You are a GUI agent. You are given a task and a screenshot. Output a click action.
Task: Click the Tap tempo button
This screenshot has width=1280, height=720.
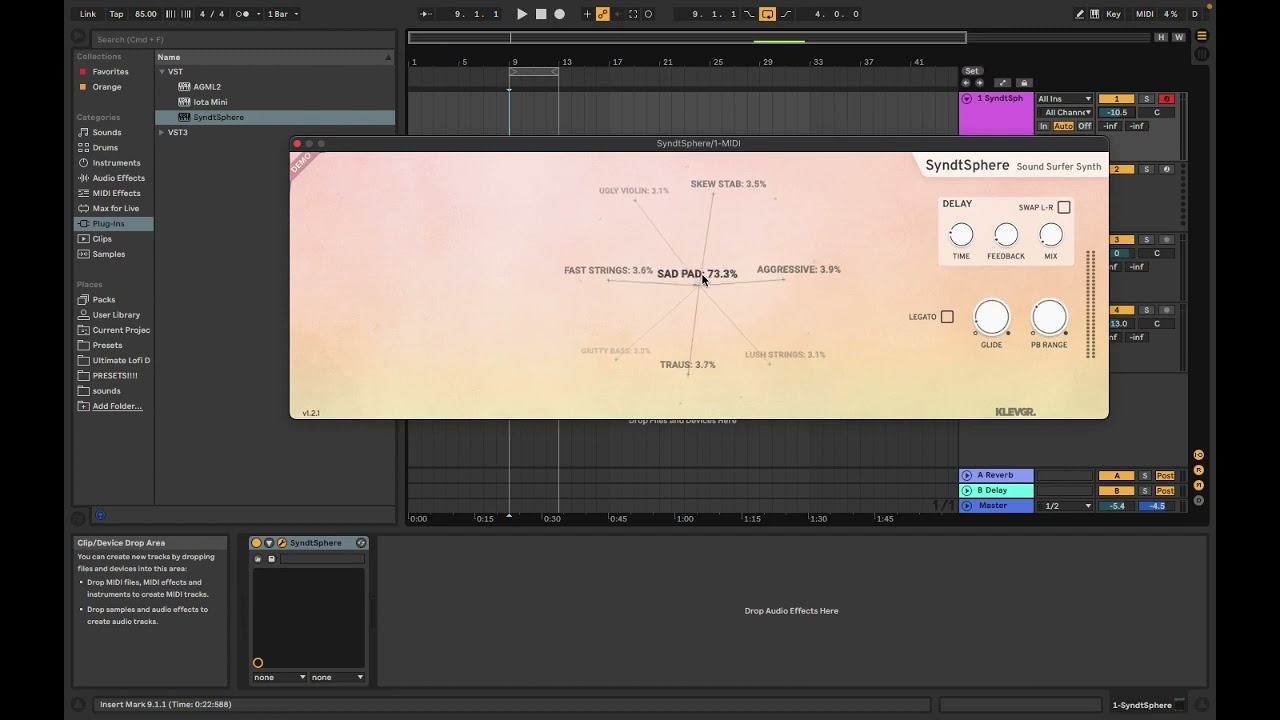(x=117, y=14)
